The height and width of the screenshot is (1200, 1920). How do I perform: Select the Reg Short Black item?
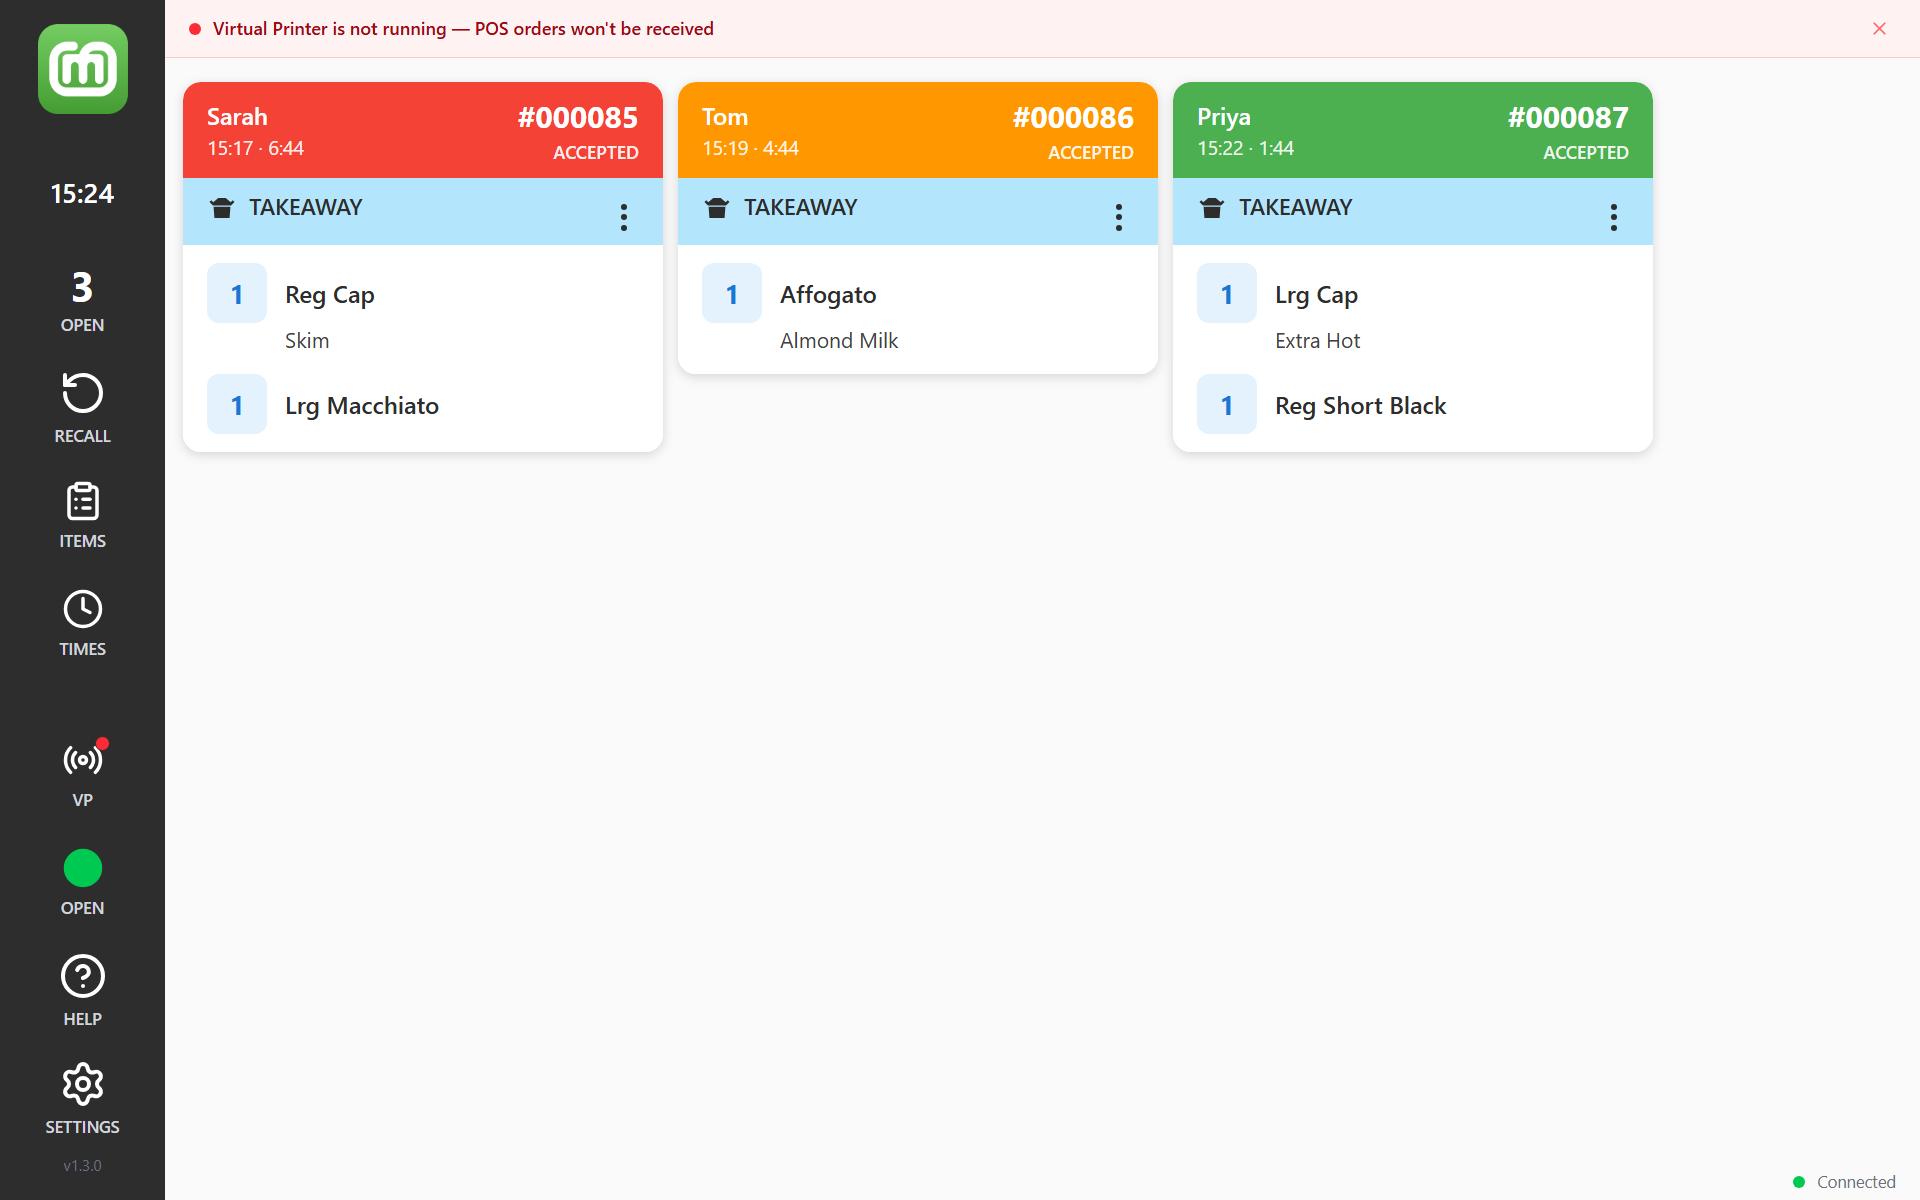coord(1361,406)
